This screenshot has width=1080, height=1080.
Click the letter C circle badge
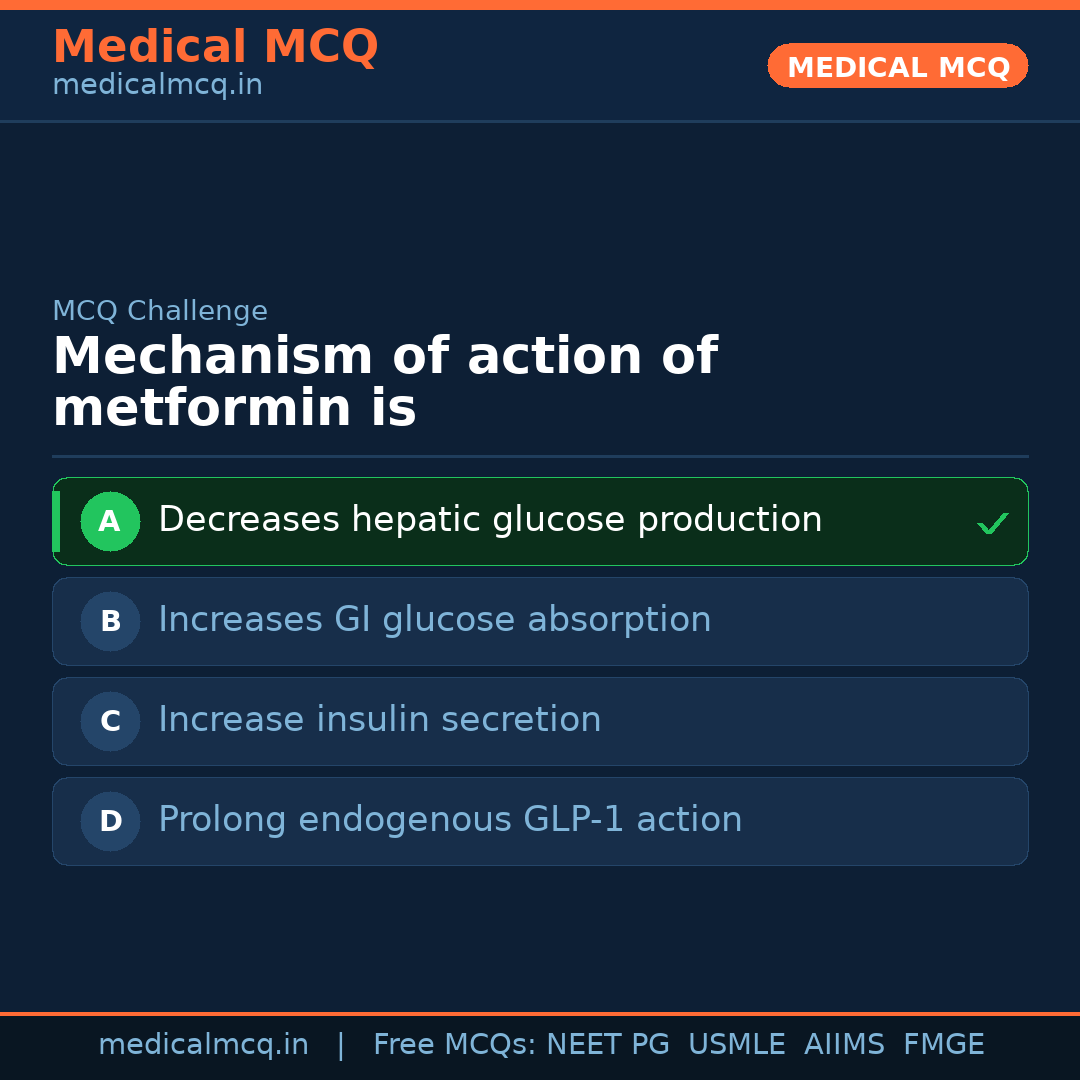[110, 721]
